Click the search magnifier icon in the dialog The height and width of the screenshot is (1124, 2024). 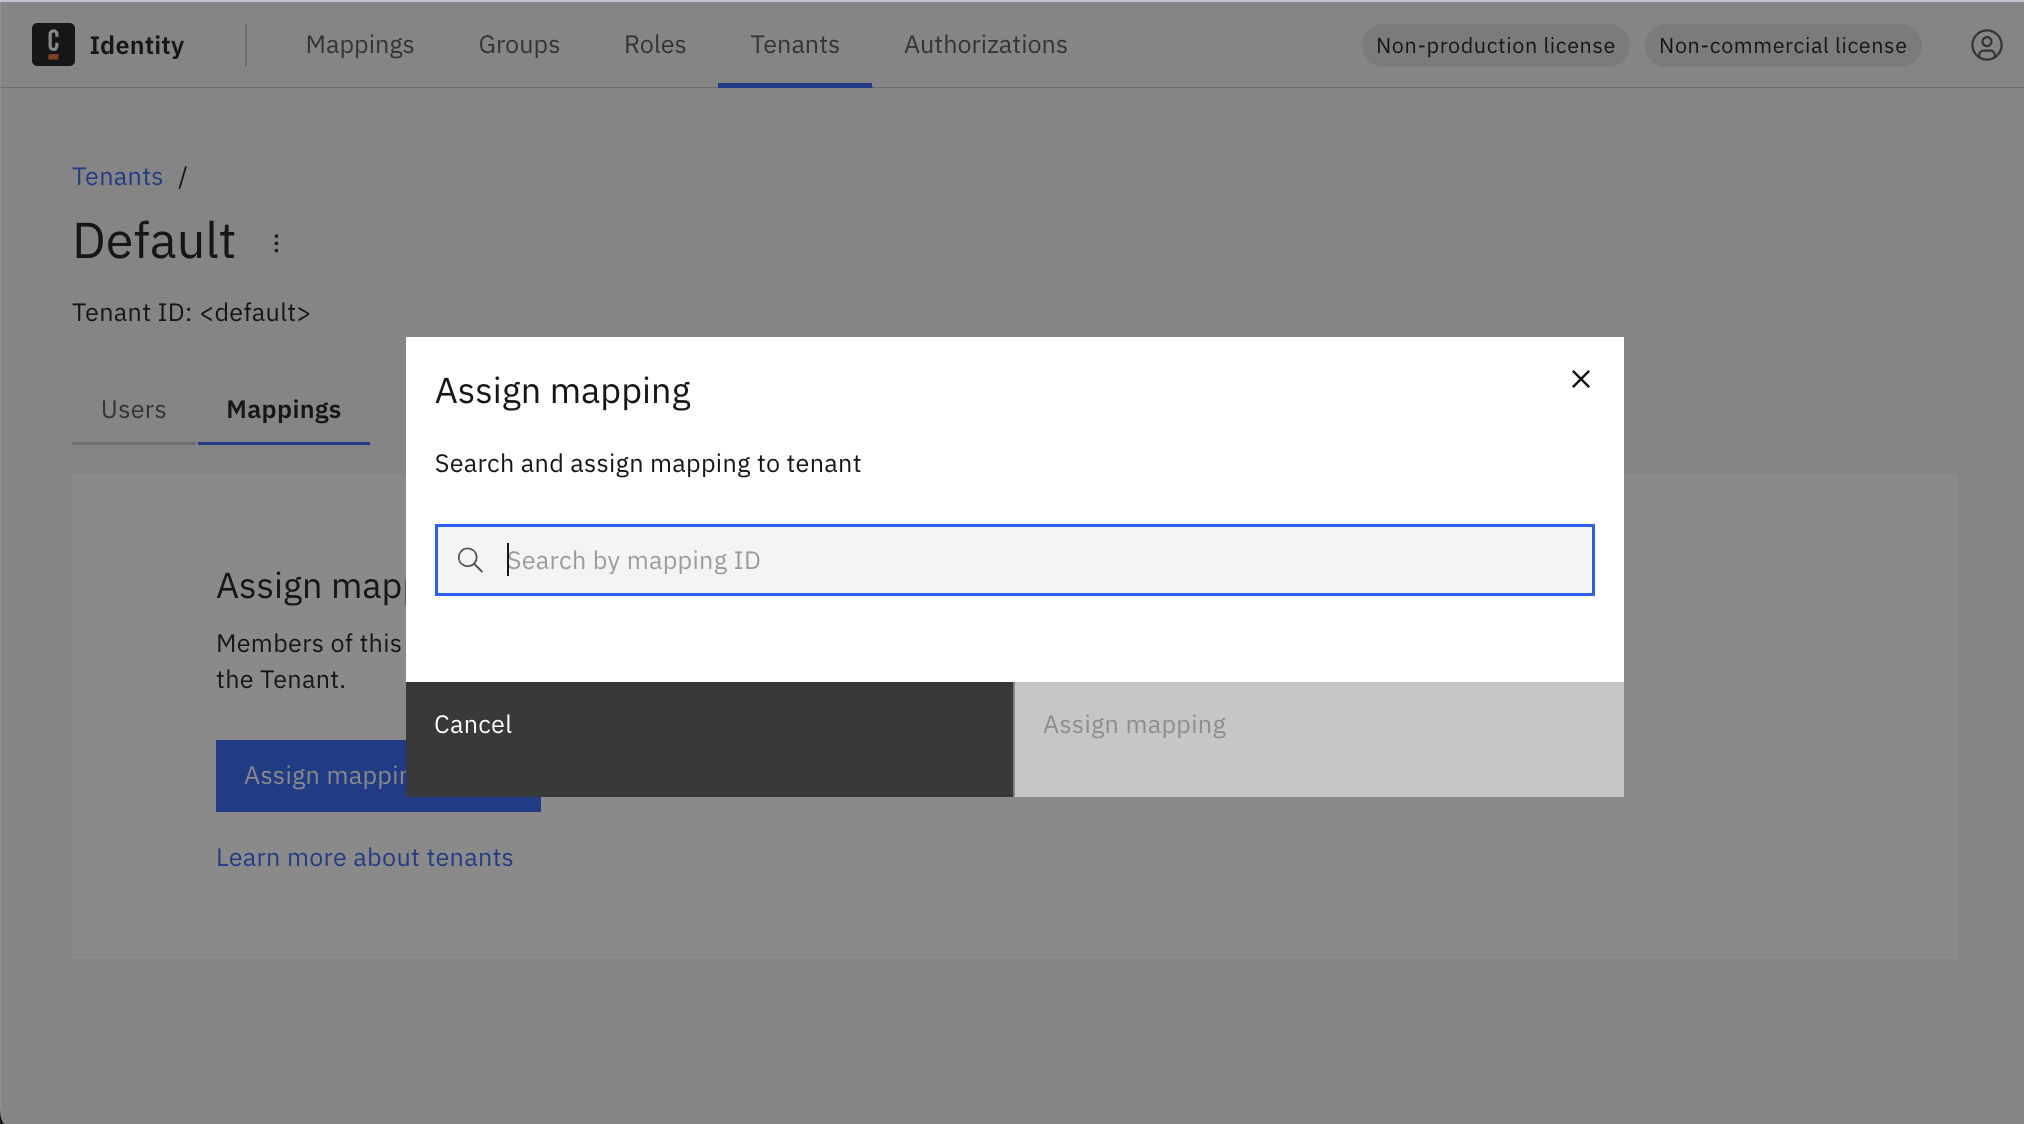tap(470, 560)
